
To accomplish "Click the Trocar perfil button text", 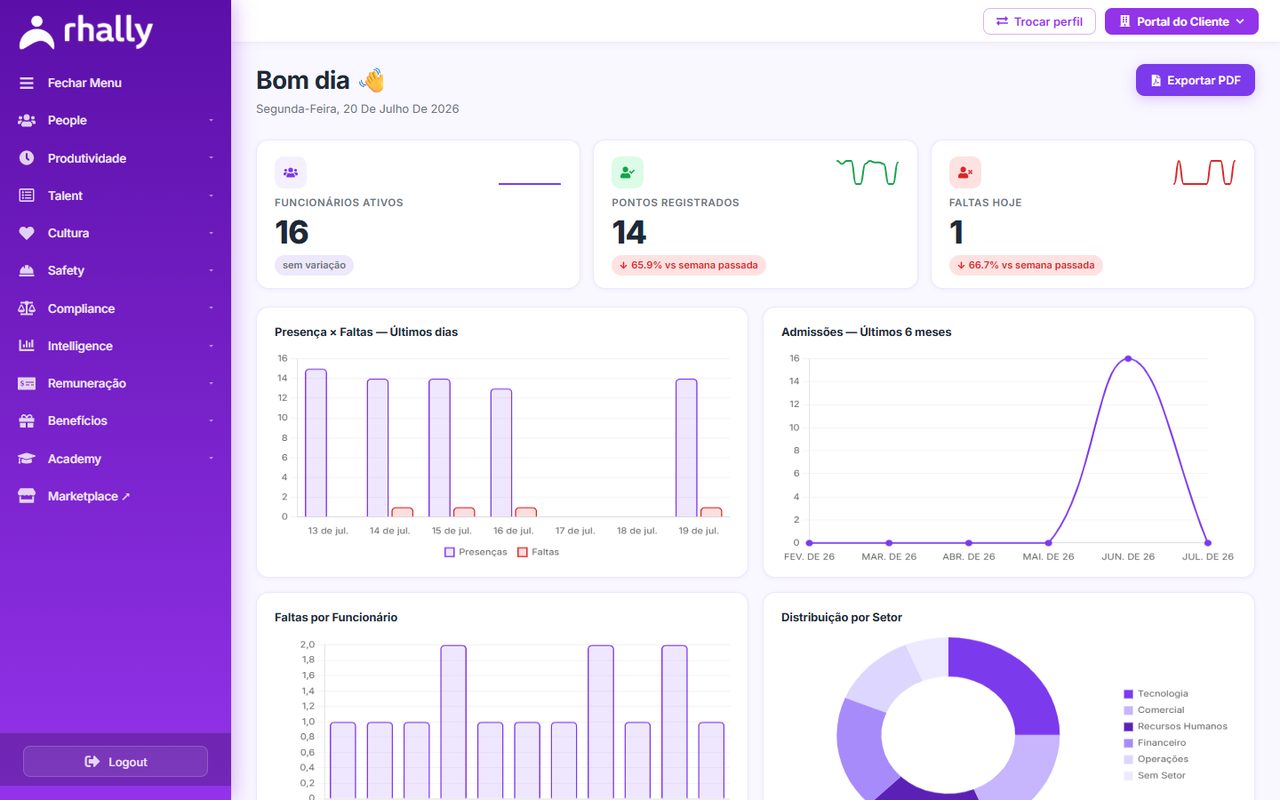I will click(x=1048, y=22).
